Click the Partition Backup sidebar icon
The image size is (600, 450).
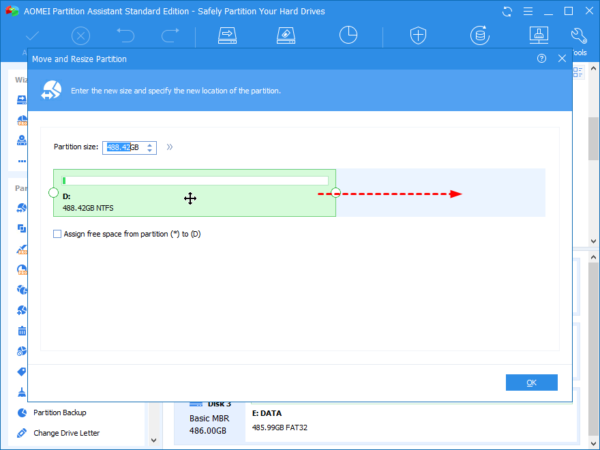point(22,412)
